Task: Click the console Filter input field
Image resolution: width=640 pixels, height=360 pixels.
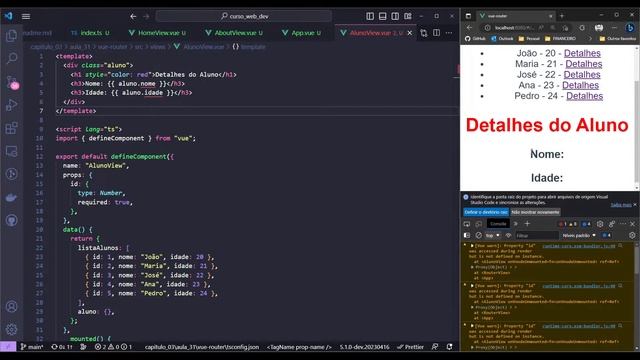Action: click(x=536, y=236)
